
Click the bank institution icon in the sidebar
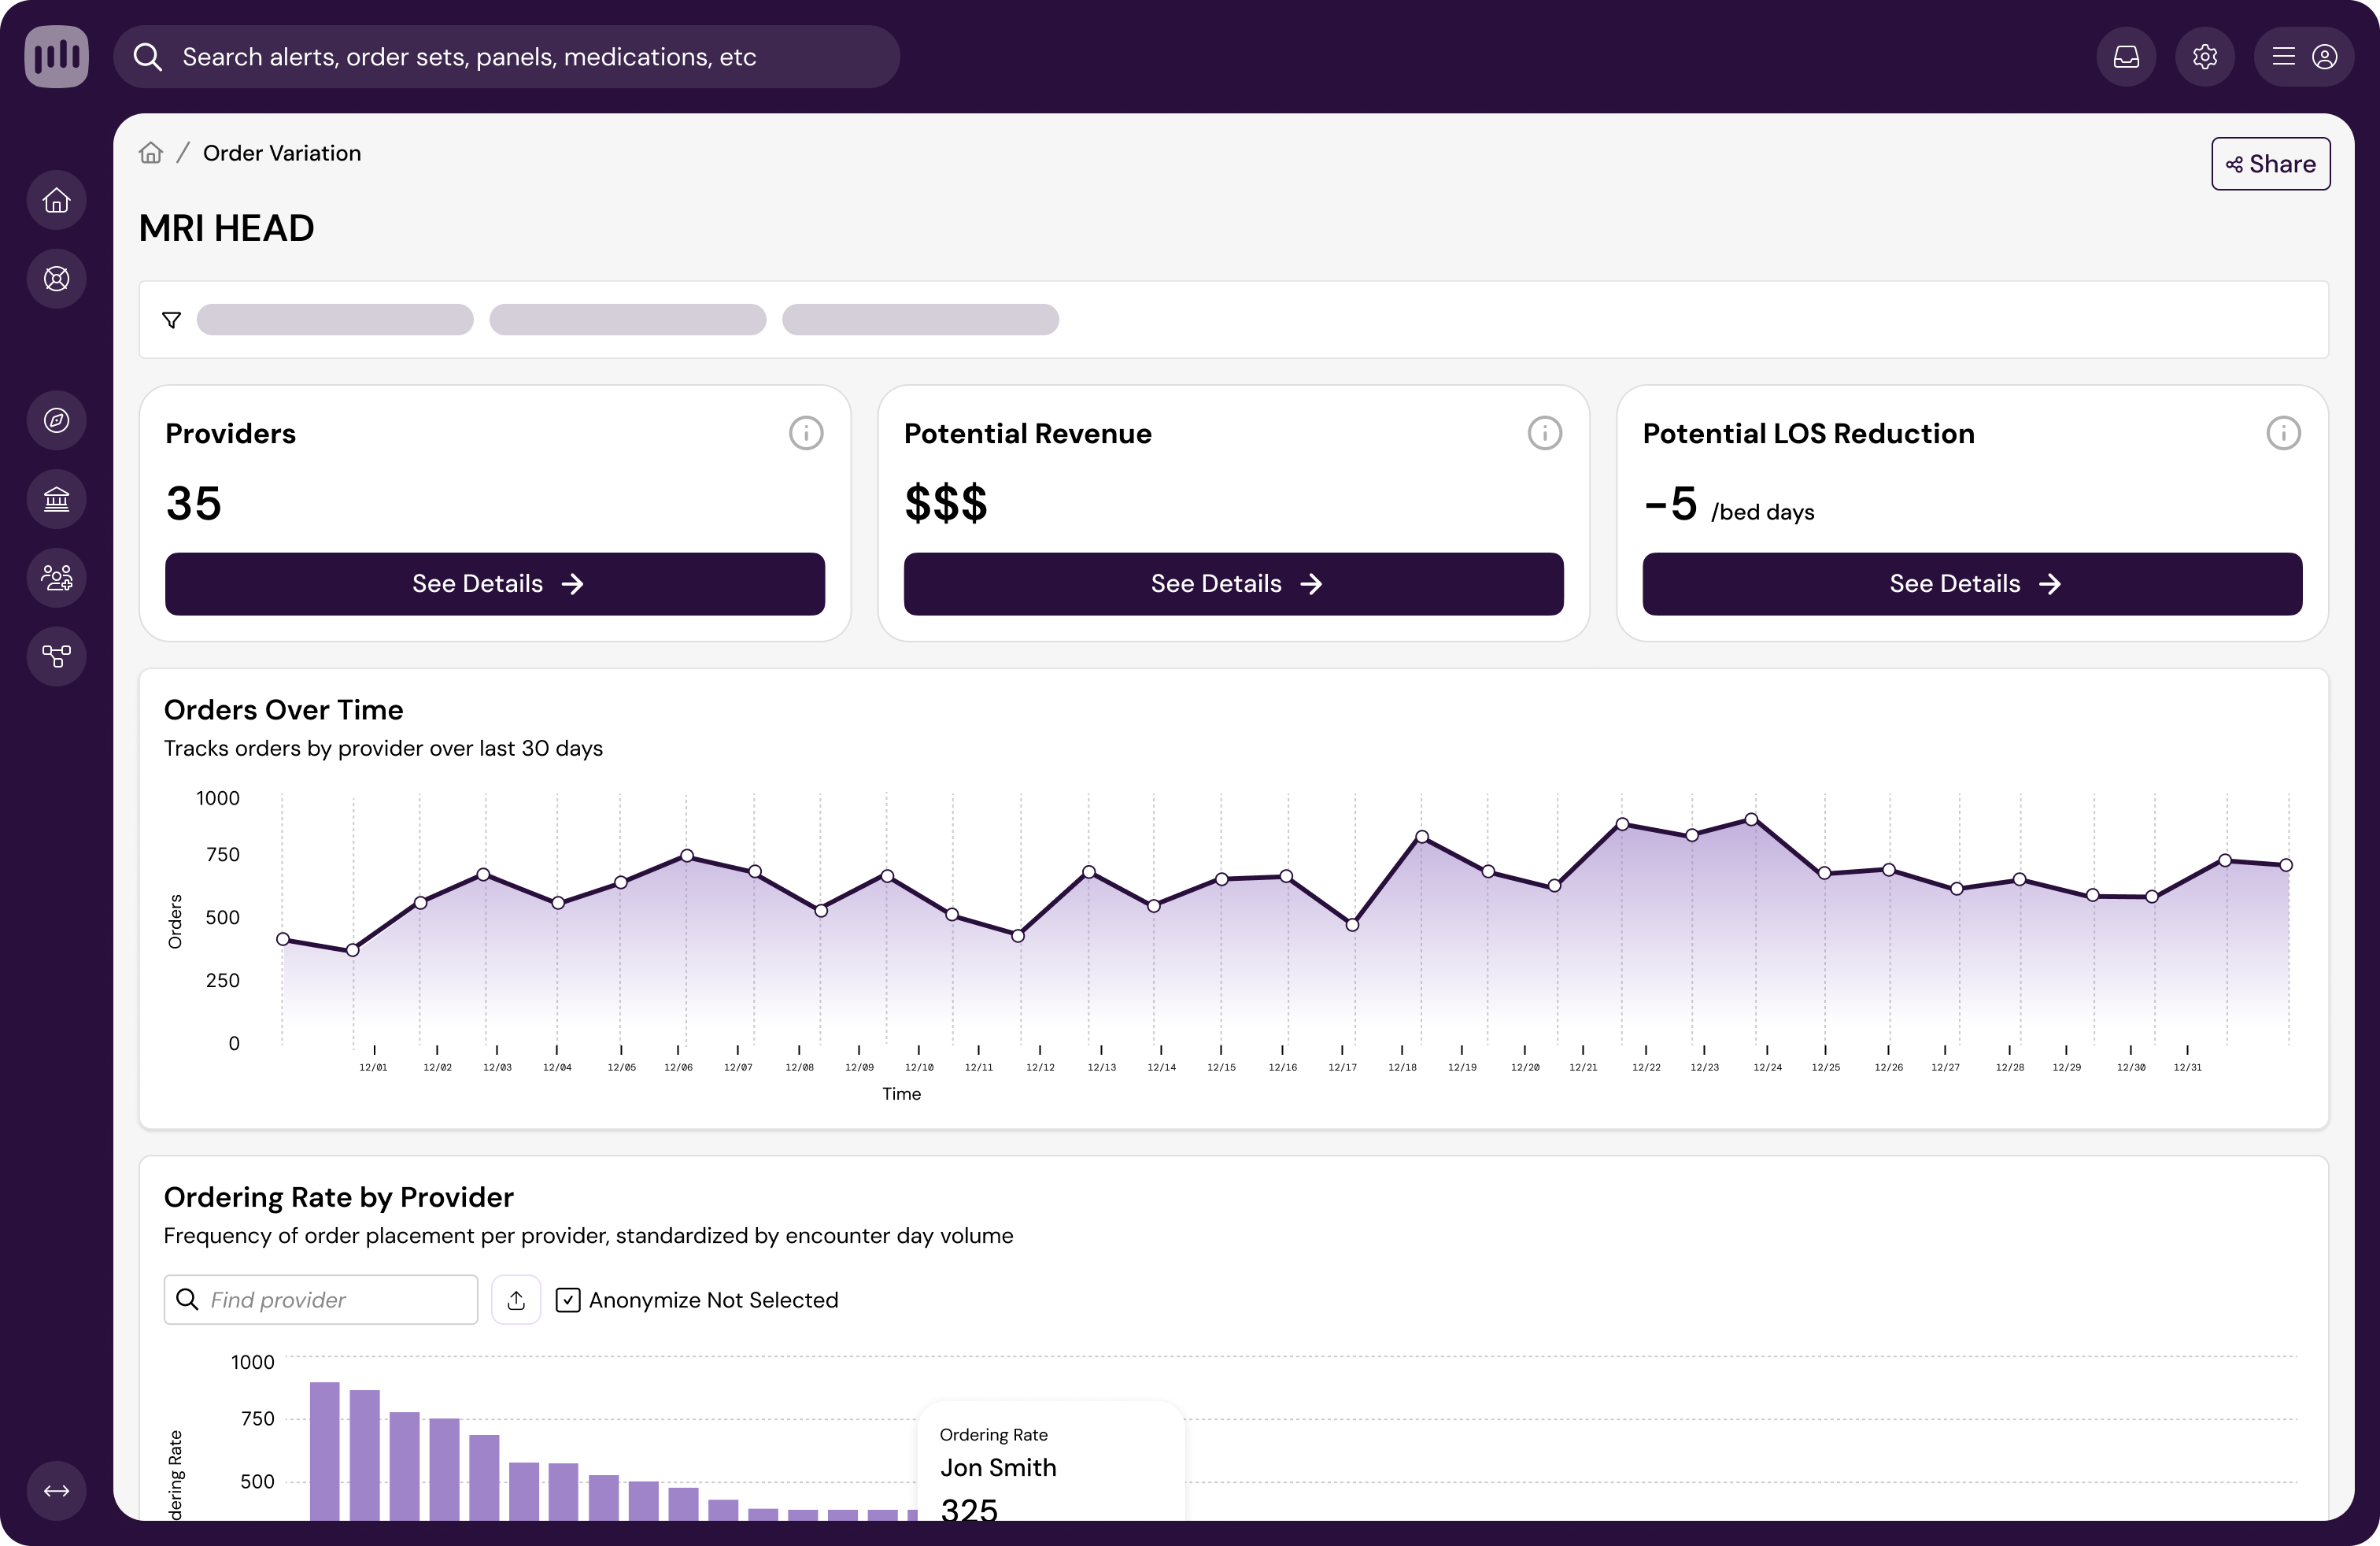pyautogui.click(x=57, y=499)
